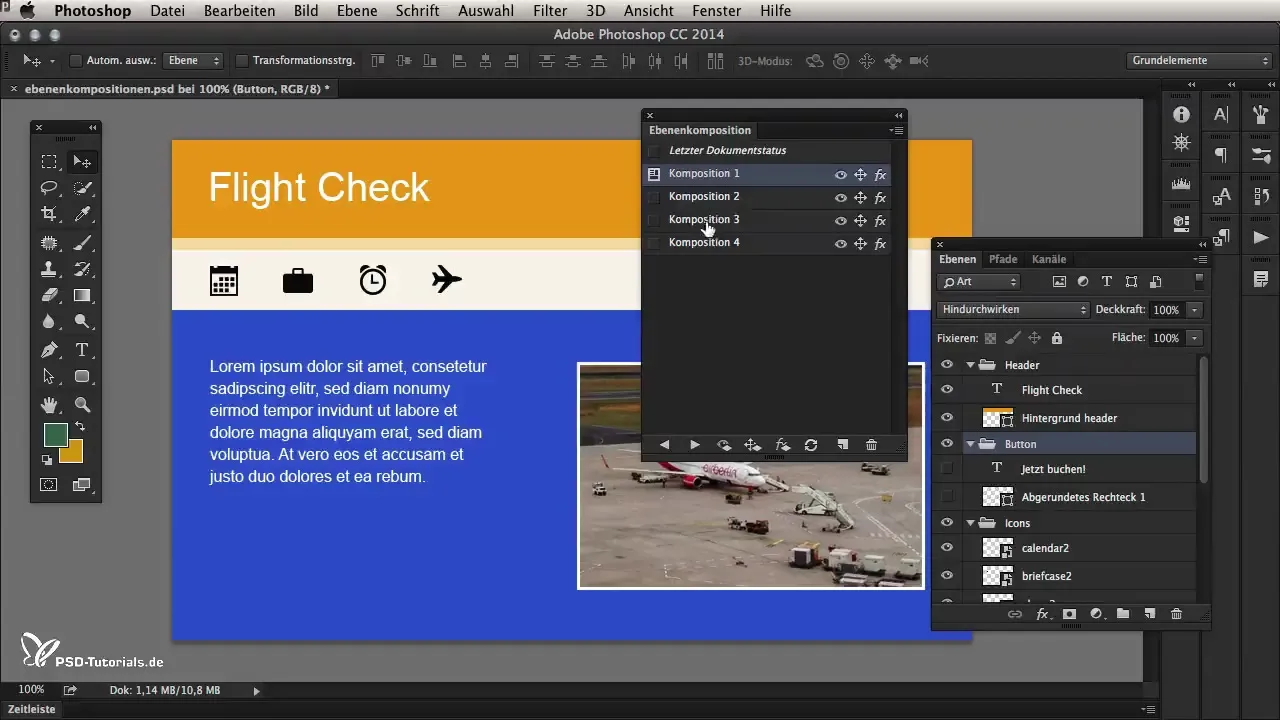The width and height of the screenshot is (1280, 720).
Task: Select the Zoom tool in toolbox
Action: coord(82,404)
